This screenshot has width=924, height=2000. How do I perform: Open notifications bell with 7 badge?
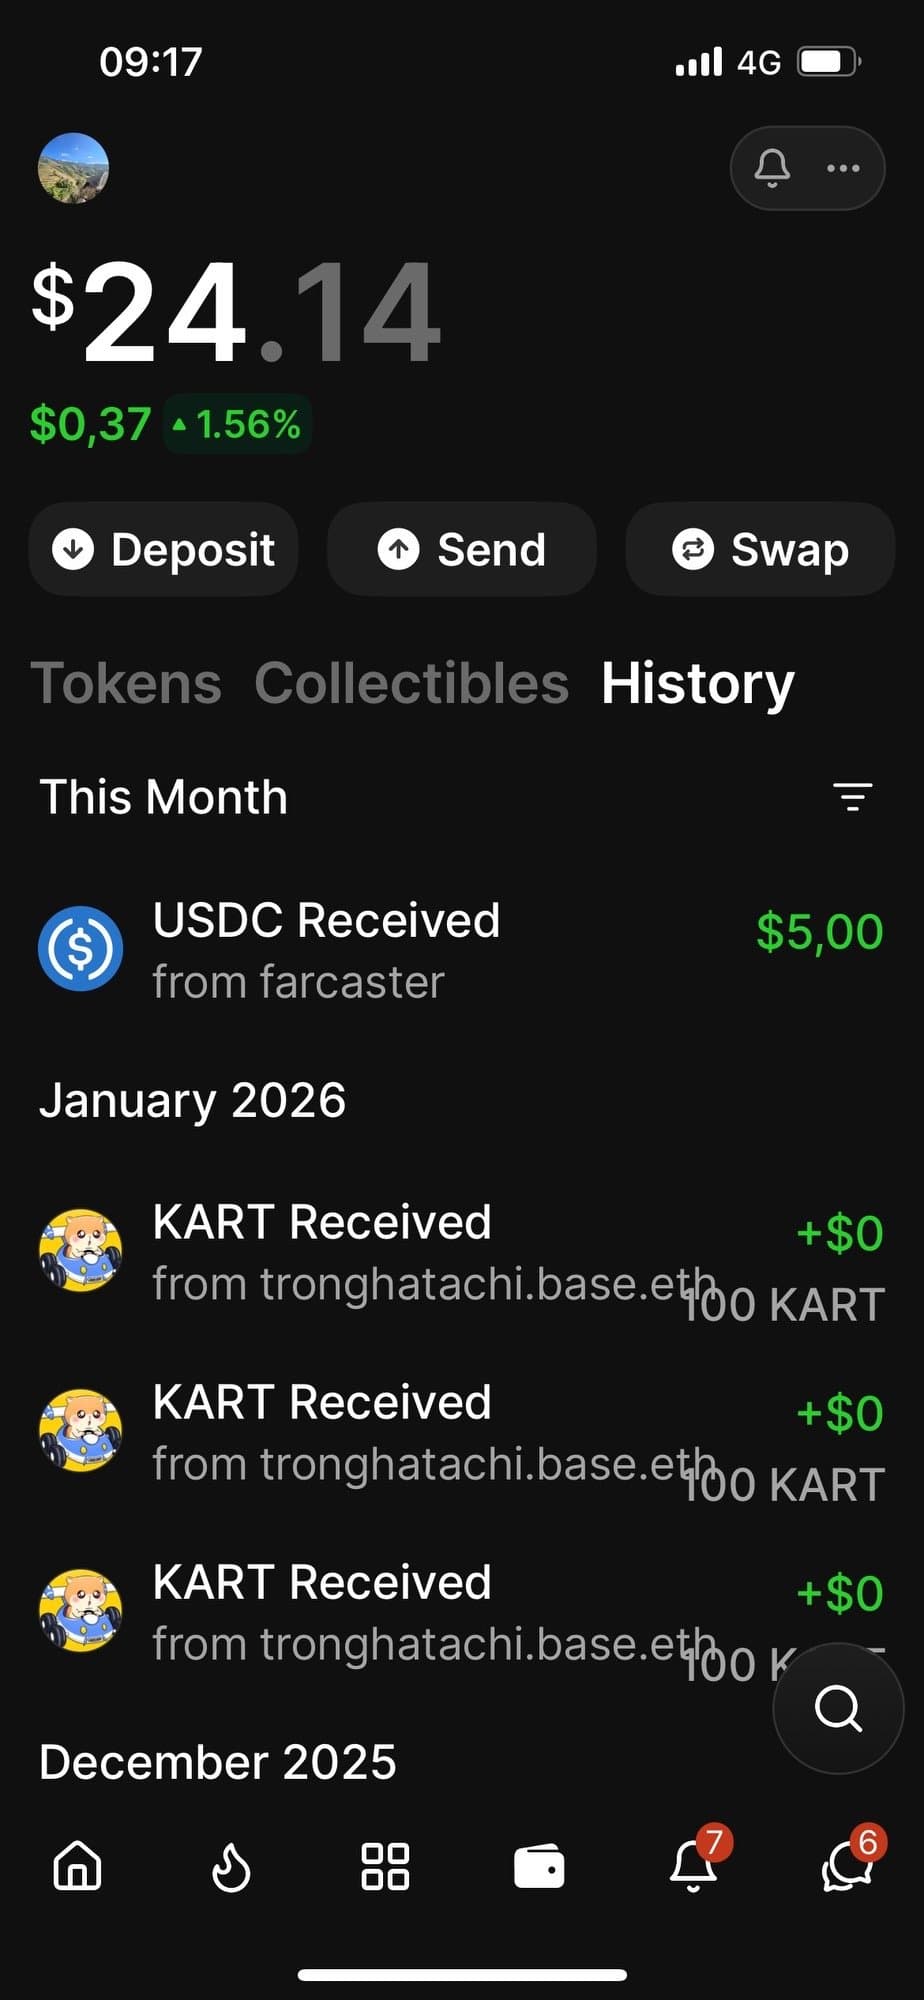(x=694, y=1866)
